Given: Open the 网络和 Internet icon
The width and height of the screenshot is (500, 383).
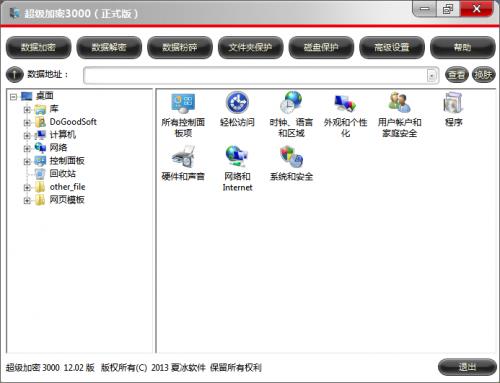Looking at the screenshot, I should 237,157.
